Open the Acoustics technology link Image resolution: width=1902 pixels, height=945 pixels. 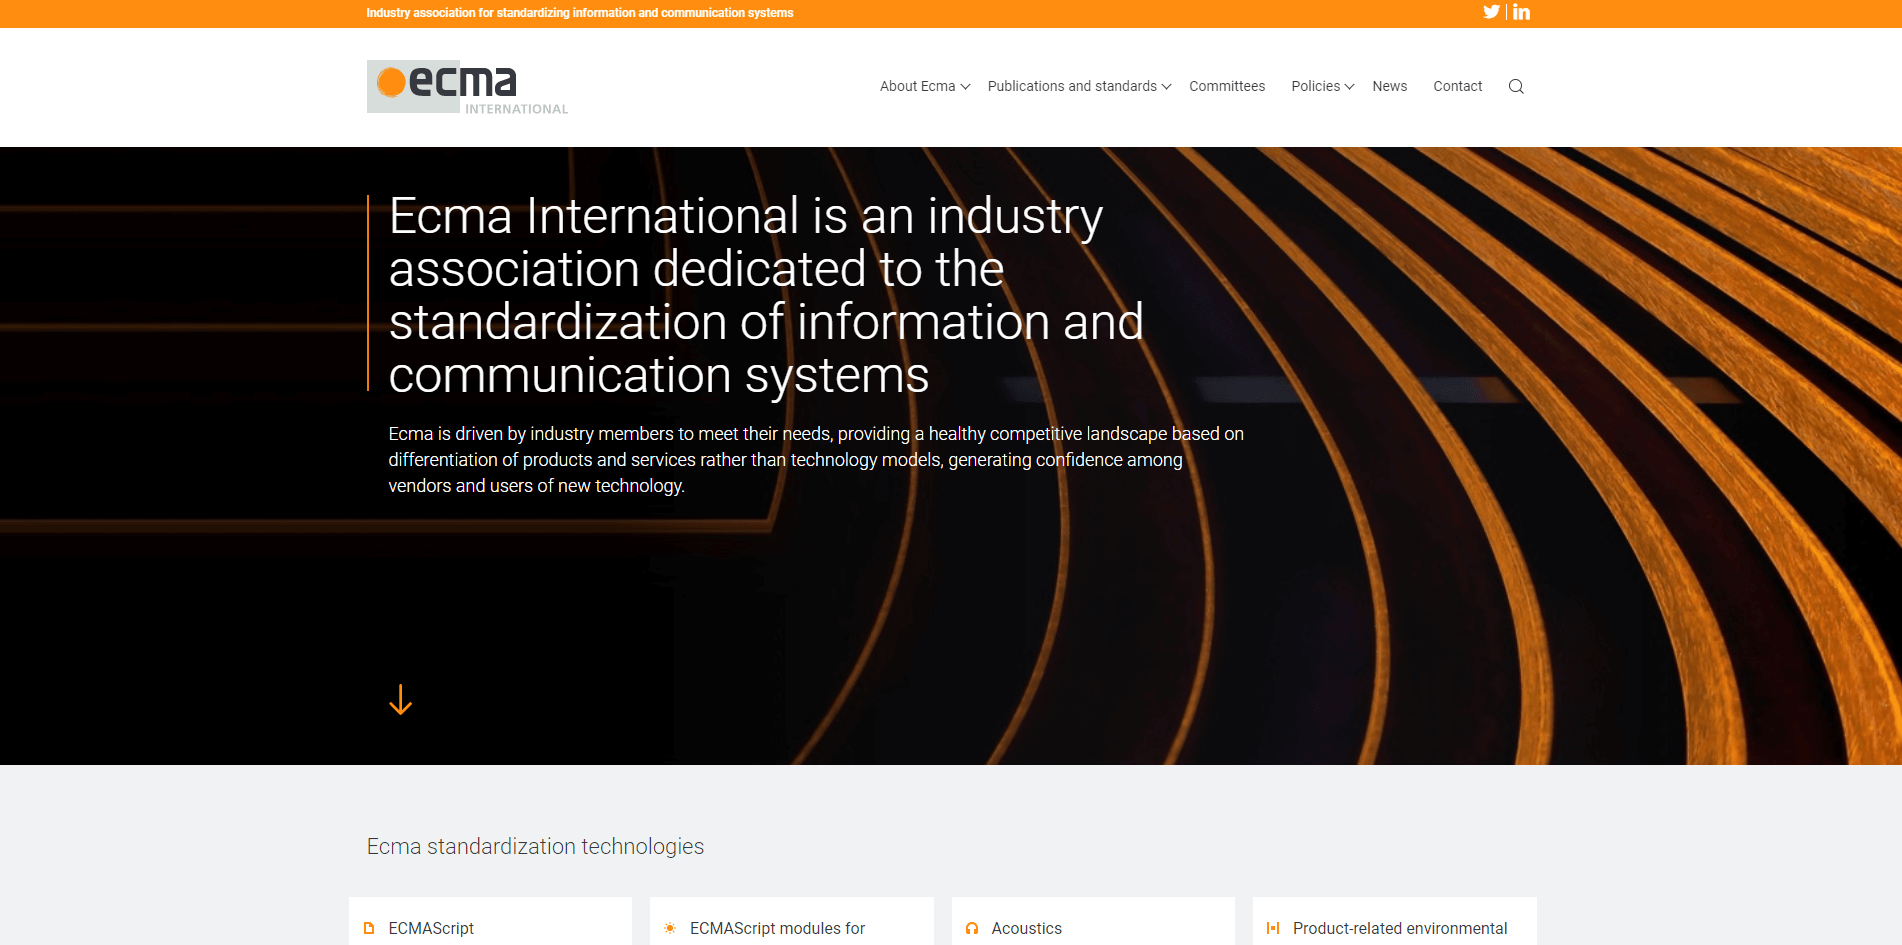[1026, 928]
